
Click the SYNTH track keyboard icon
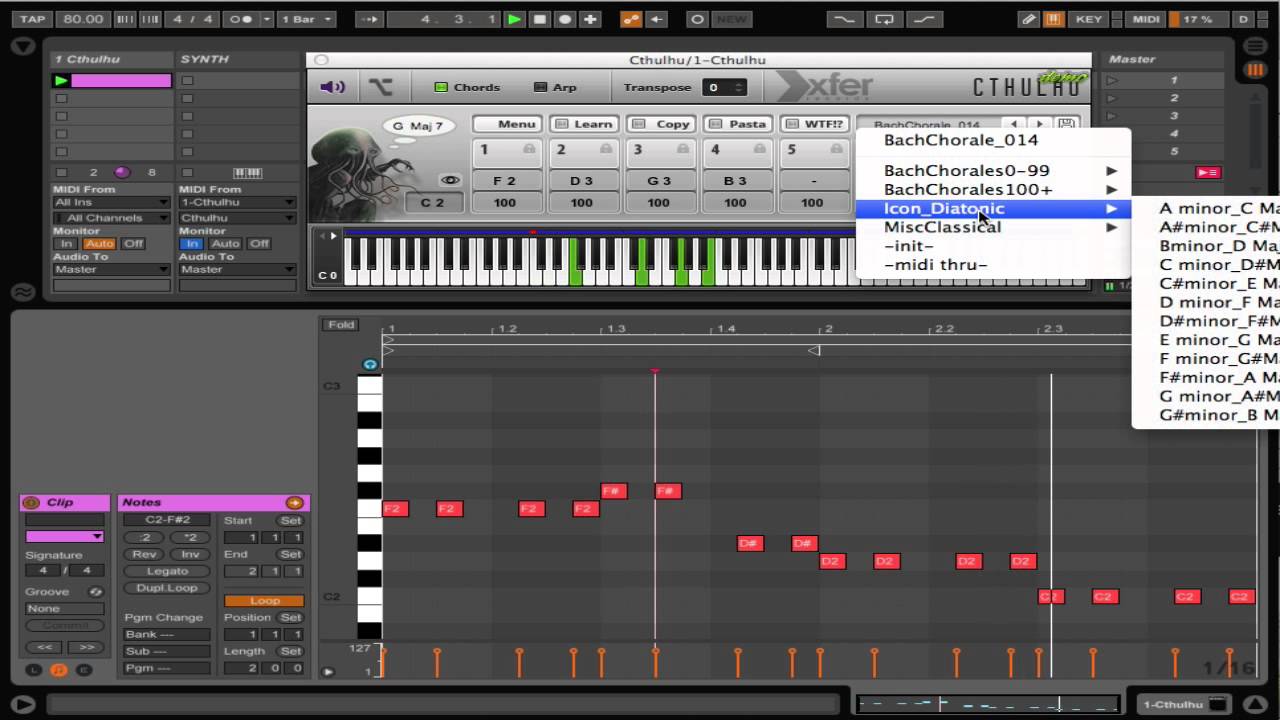pos(246,172)
